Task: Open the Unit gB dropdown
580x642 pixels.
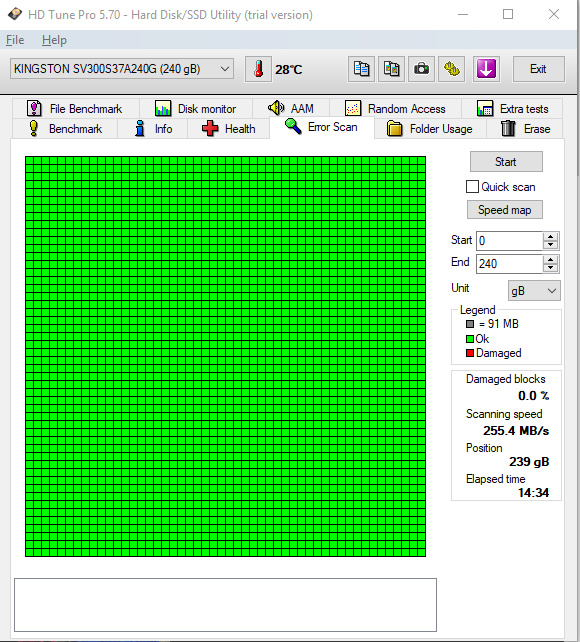Action: pyautogui.click(x=534, y=291)
